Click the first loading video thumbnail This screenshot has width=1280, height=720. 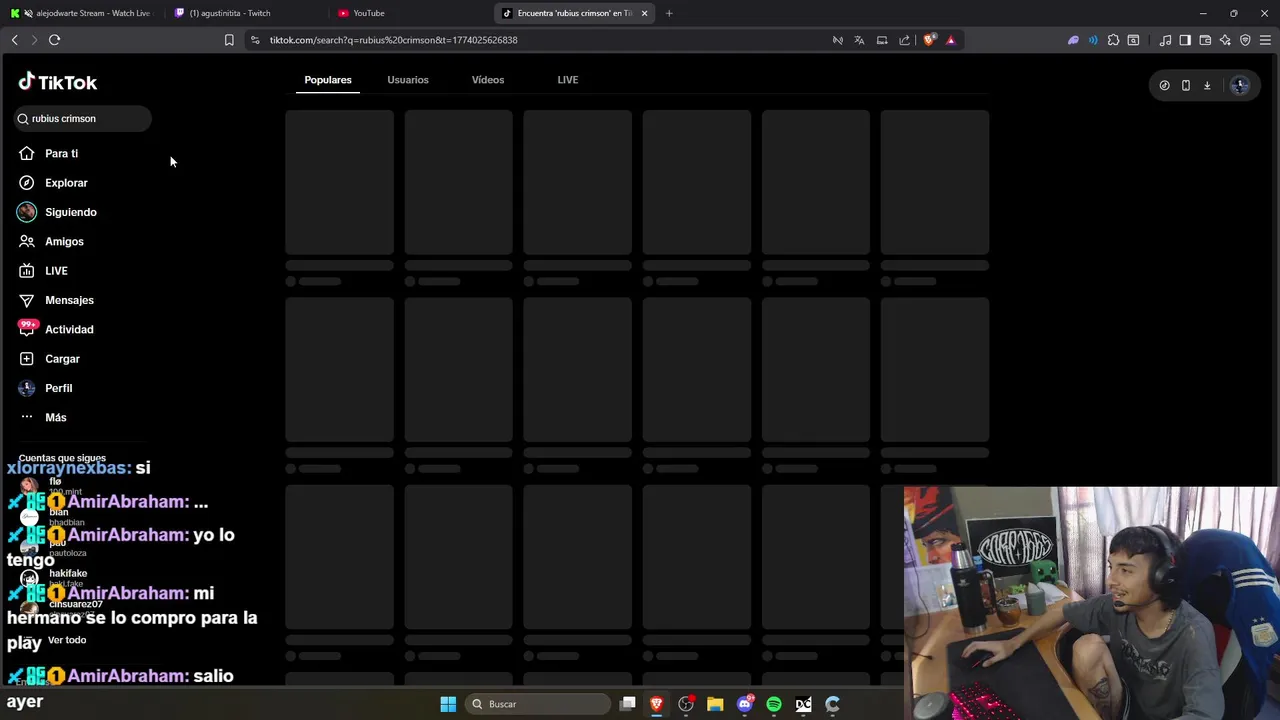[339, 182]
